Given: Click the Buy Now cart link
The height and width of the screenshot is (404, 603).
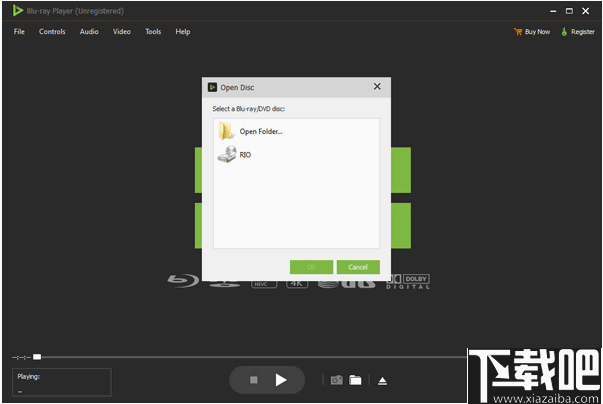Looking at the screenshot, I should 532,32.
